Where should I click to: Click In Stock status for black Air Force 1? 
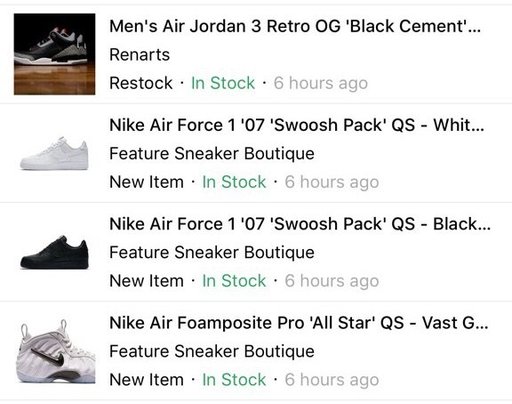234,281
